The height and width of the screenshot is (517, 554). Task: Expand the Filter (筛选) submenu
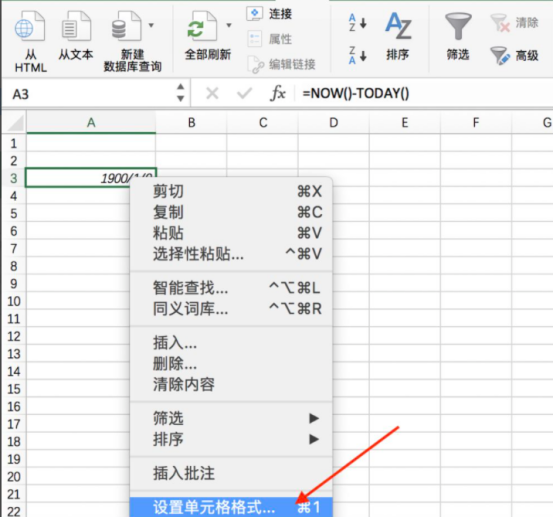point(231,418)
